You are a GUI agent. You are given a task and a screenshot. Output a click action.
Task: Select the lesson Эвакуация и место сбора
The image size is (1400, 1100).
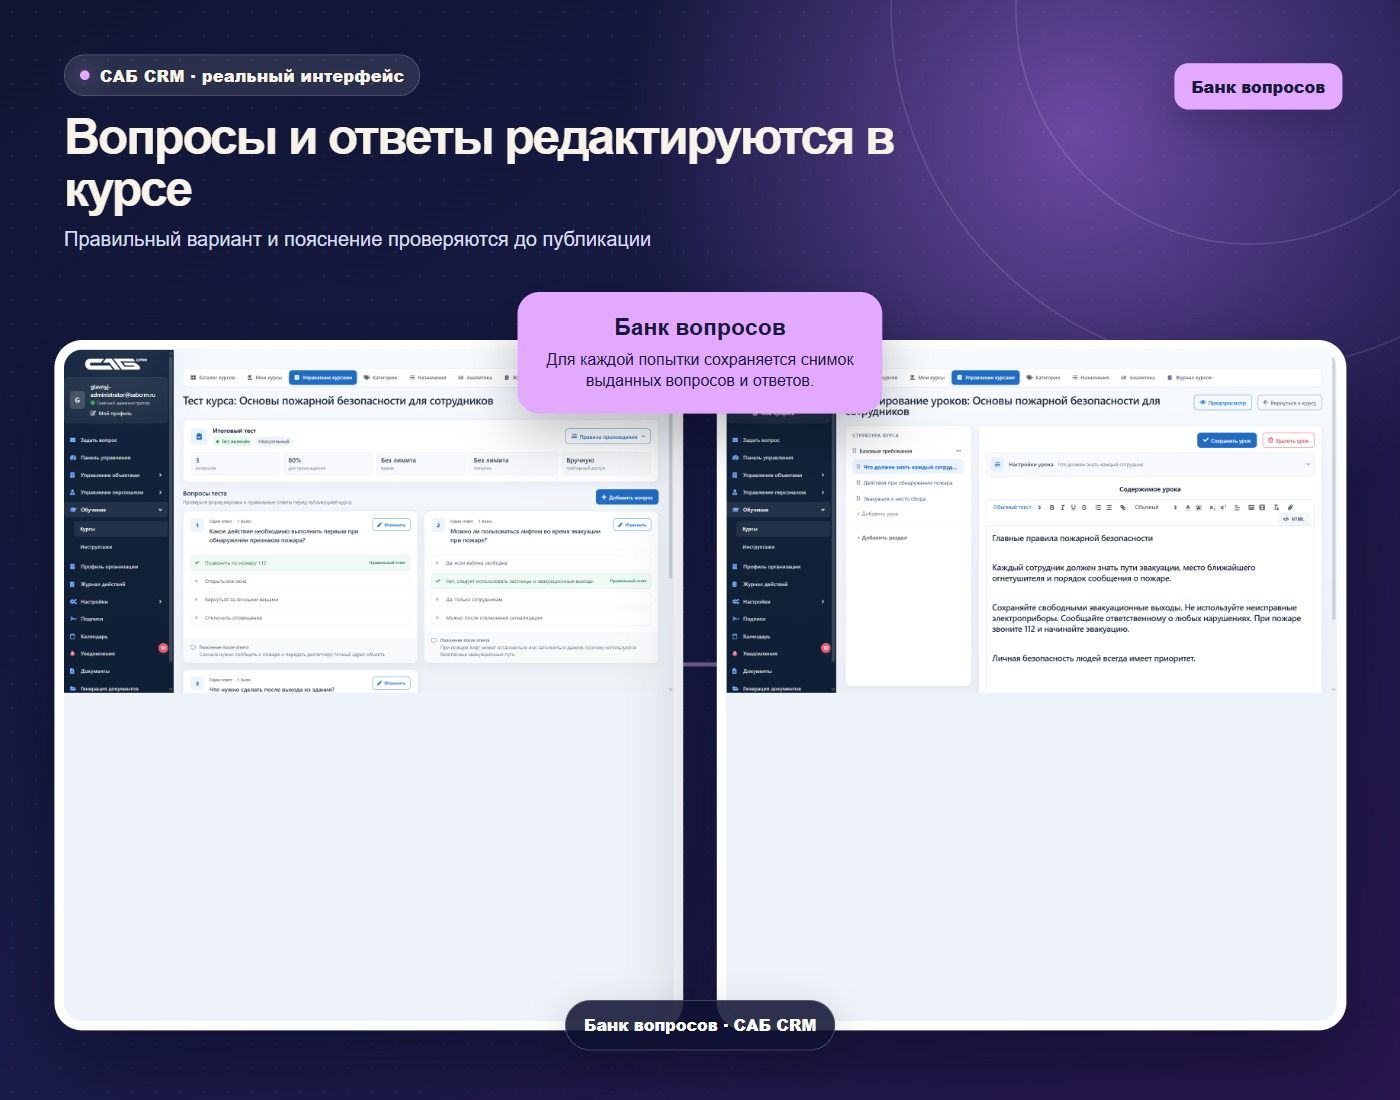907,499
